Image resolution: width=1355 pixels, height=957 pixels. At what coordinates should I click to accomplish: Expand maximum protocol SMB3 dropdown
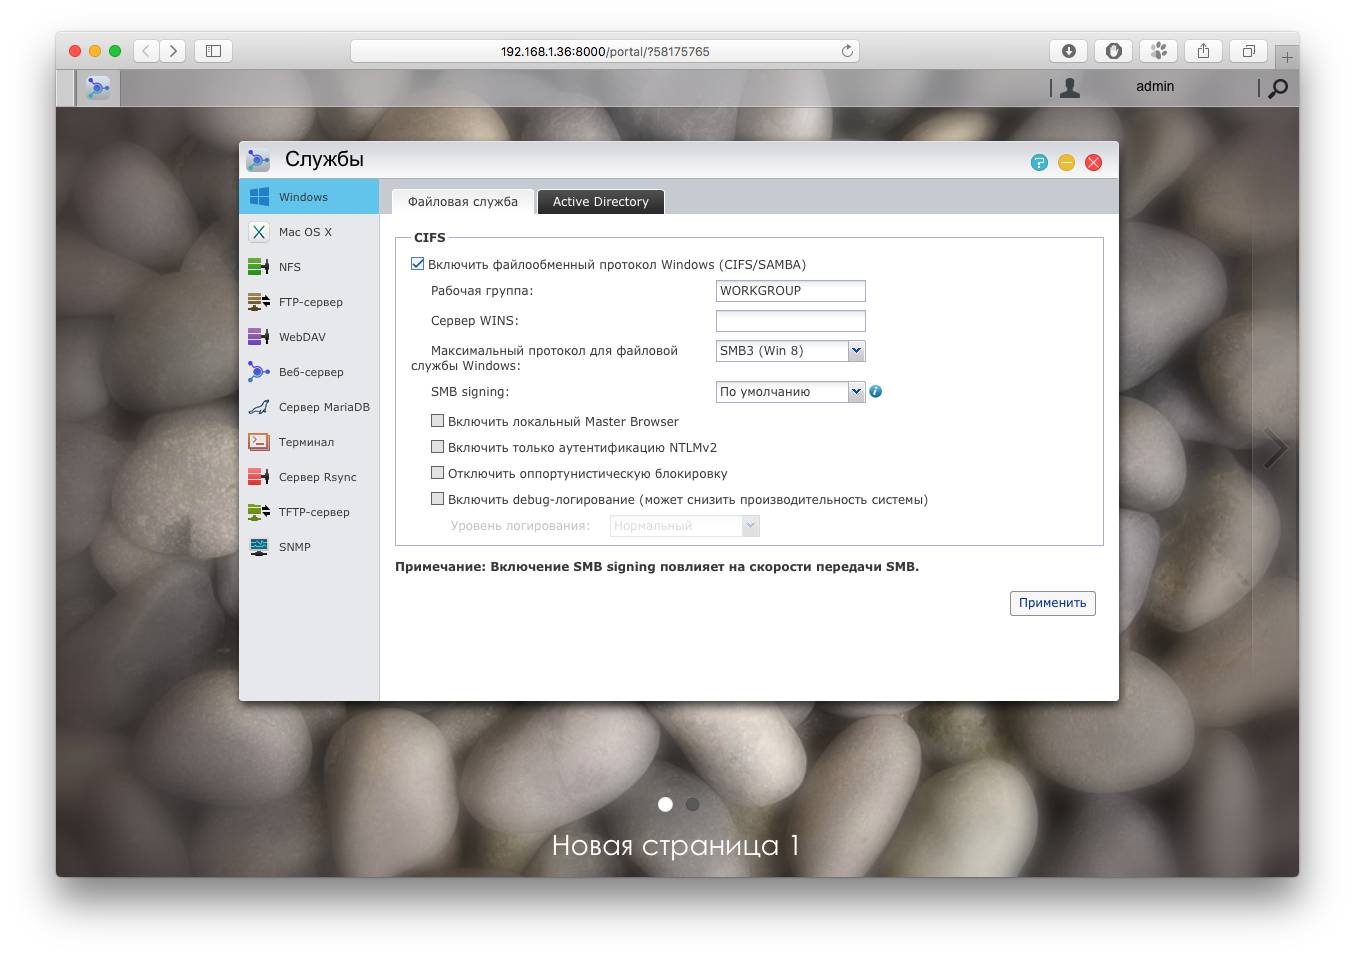pyautogui.click(x=856, y=351)
